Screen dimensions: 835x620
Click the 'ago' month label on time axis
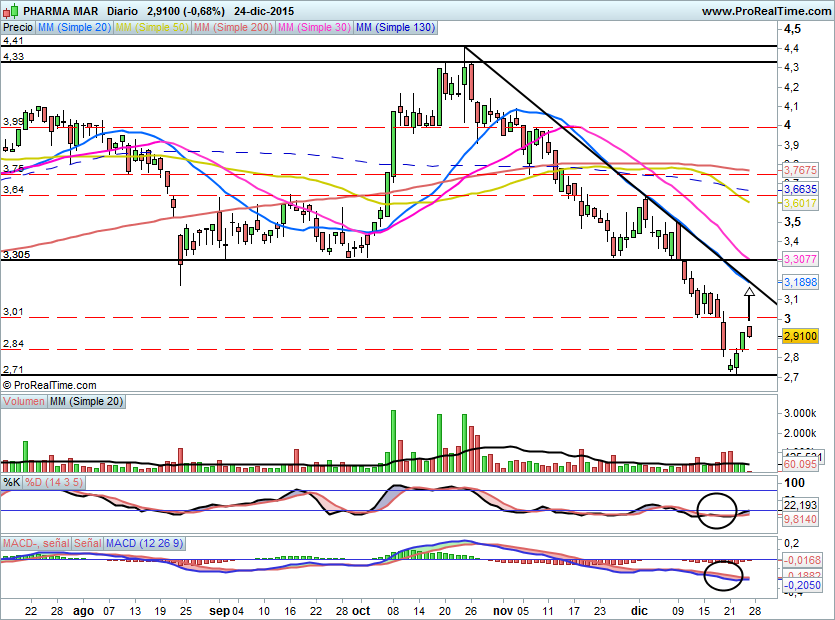[83, 611]
